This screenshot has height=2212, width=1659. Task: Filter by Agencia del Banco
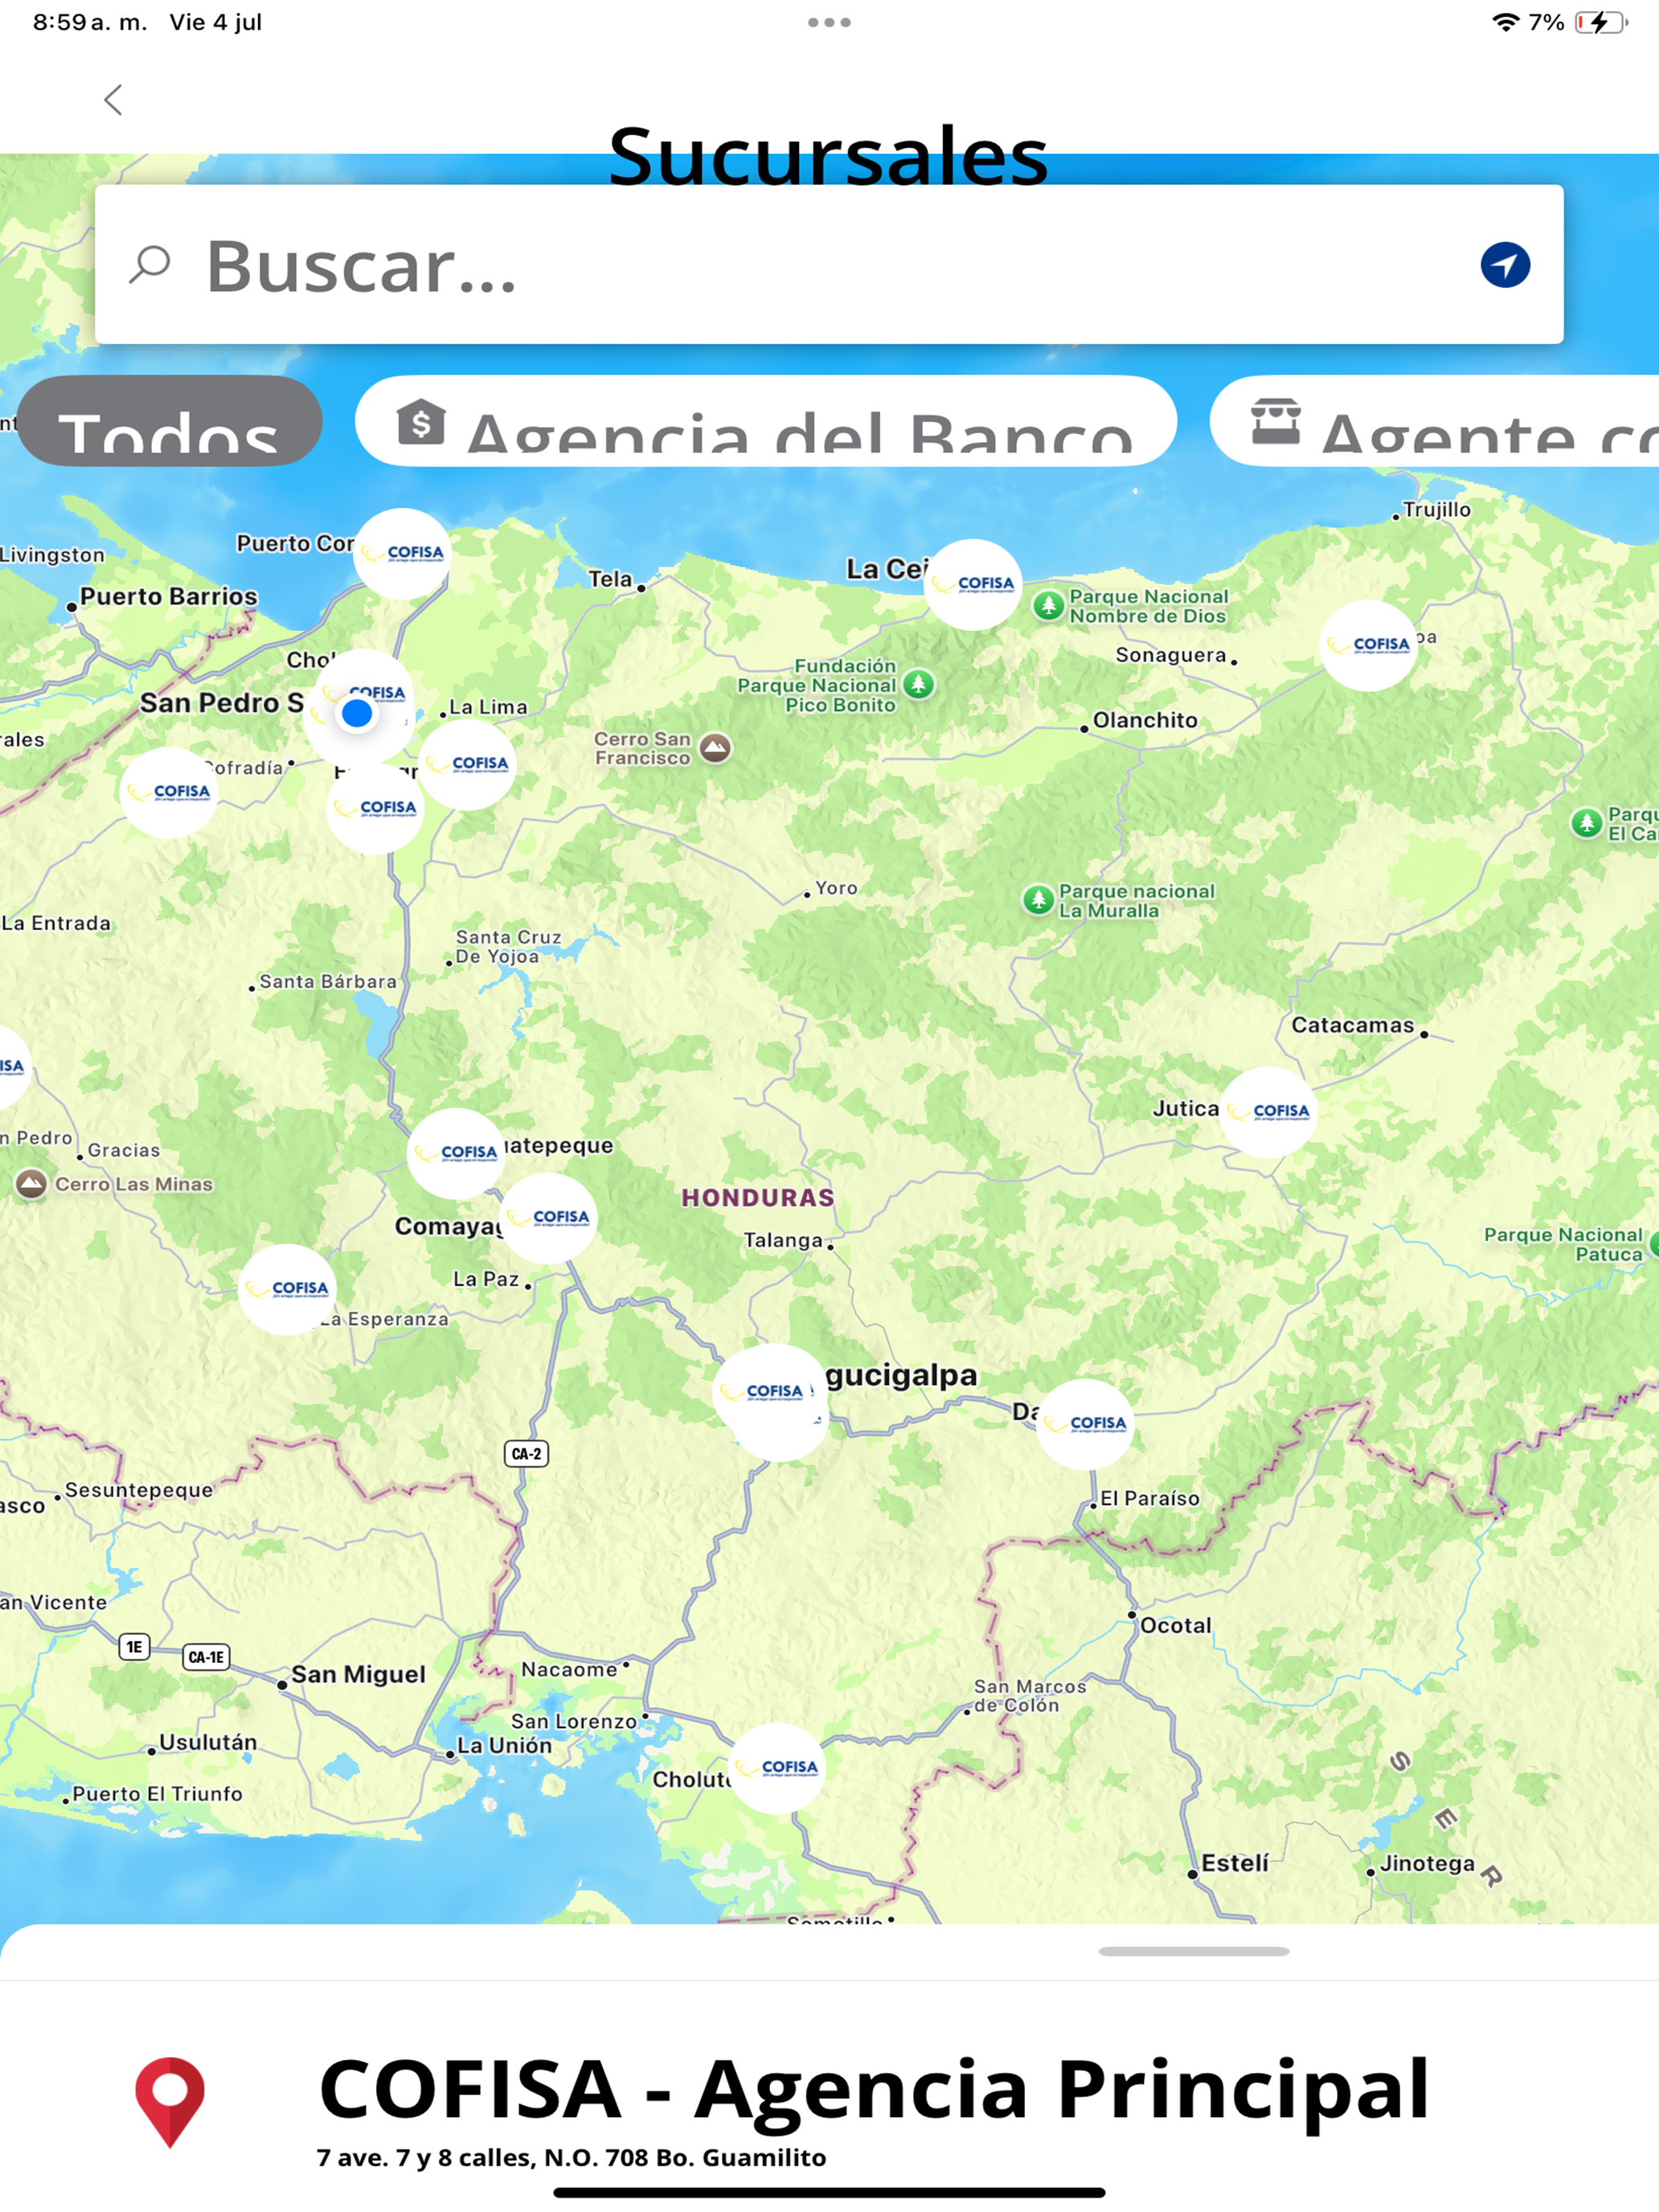coord(766,421)
